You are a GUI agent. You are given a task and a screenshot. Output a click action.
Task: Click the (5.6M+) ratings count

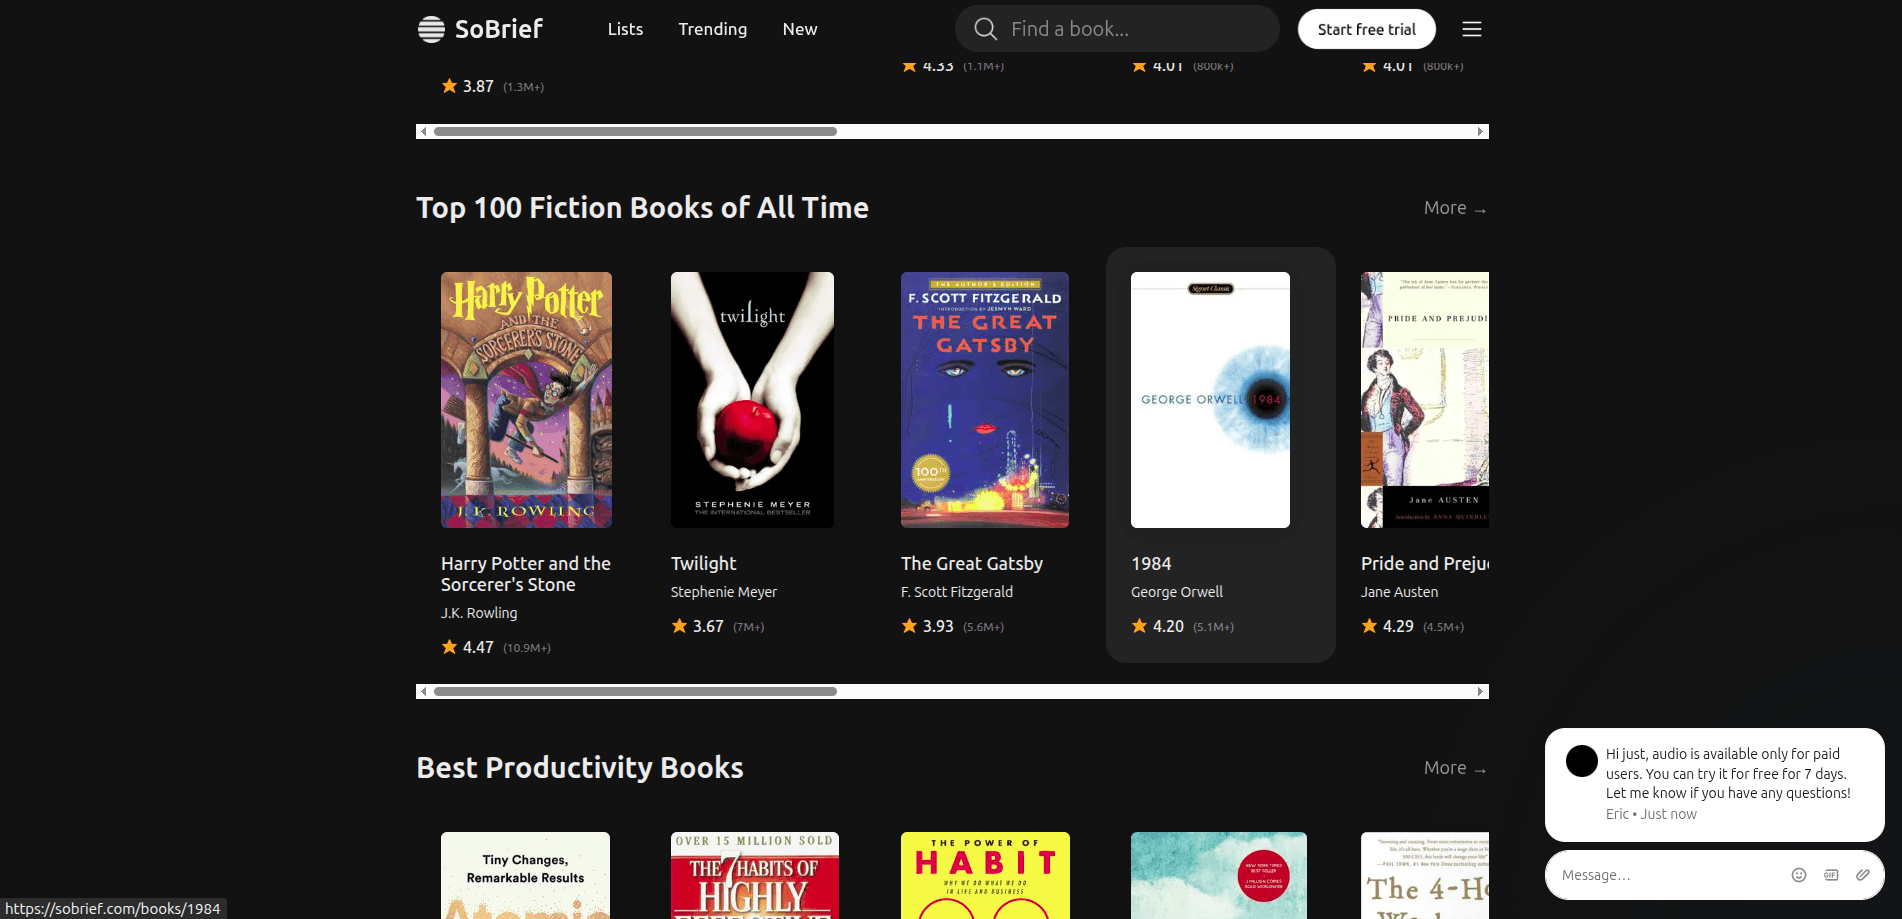tap(983, 627)
